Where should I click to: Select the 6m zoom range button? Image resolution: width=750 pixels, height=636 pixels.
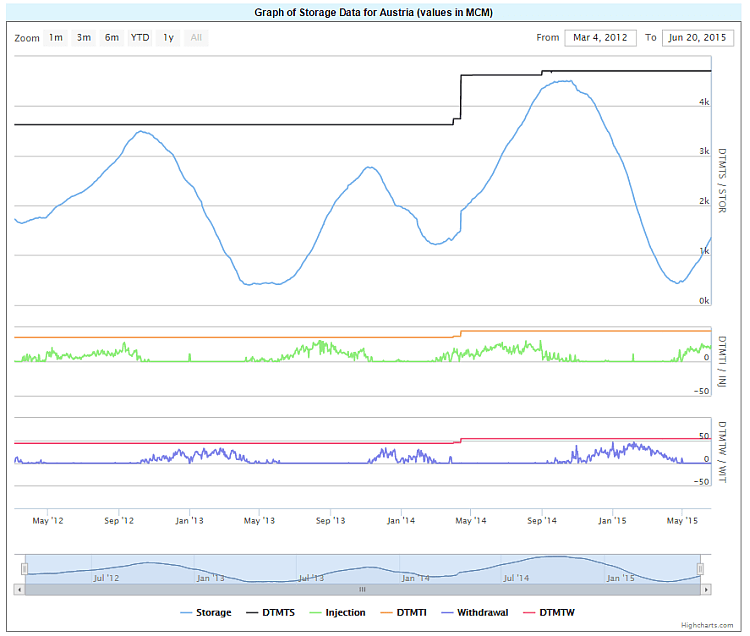112,38
